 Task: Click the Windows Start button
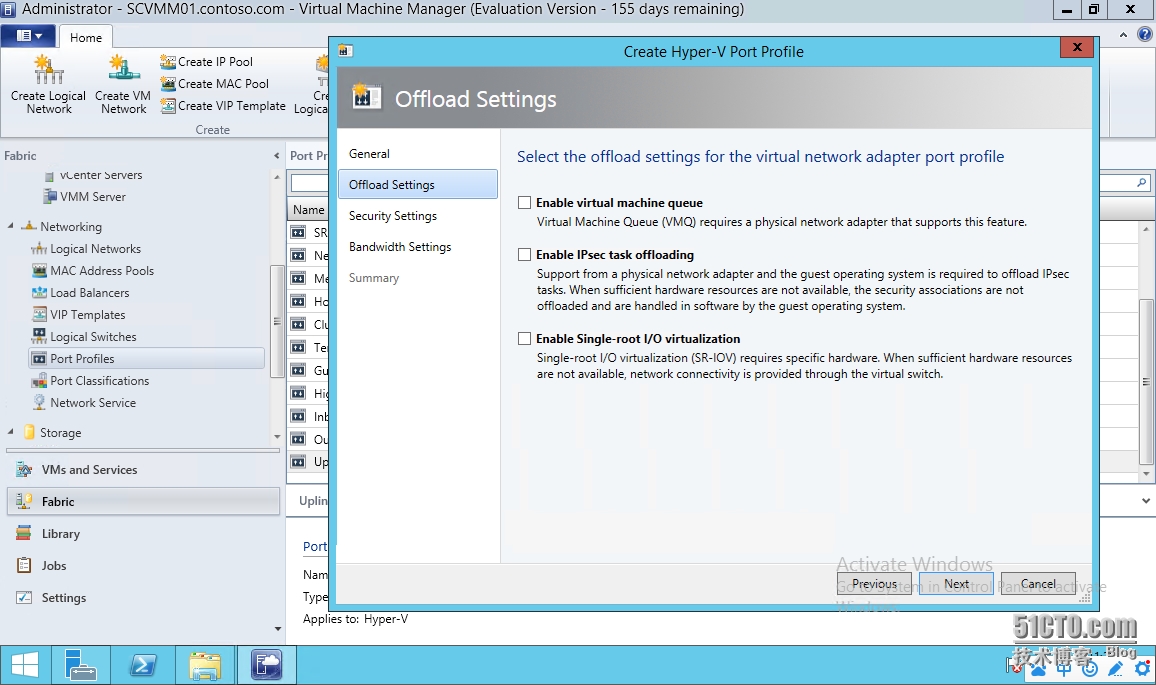point(25,665)
